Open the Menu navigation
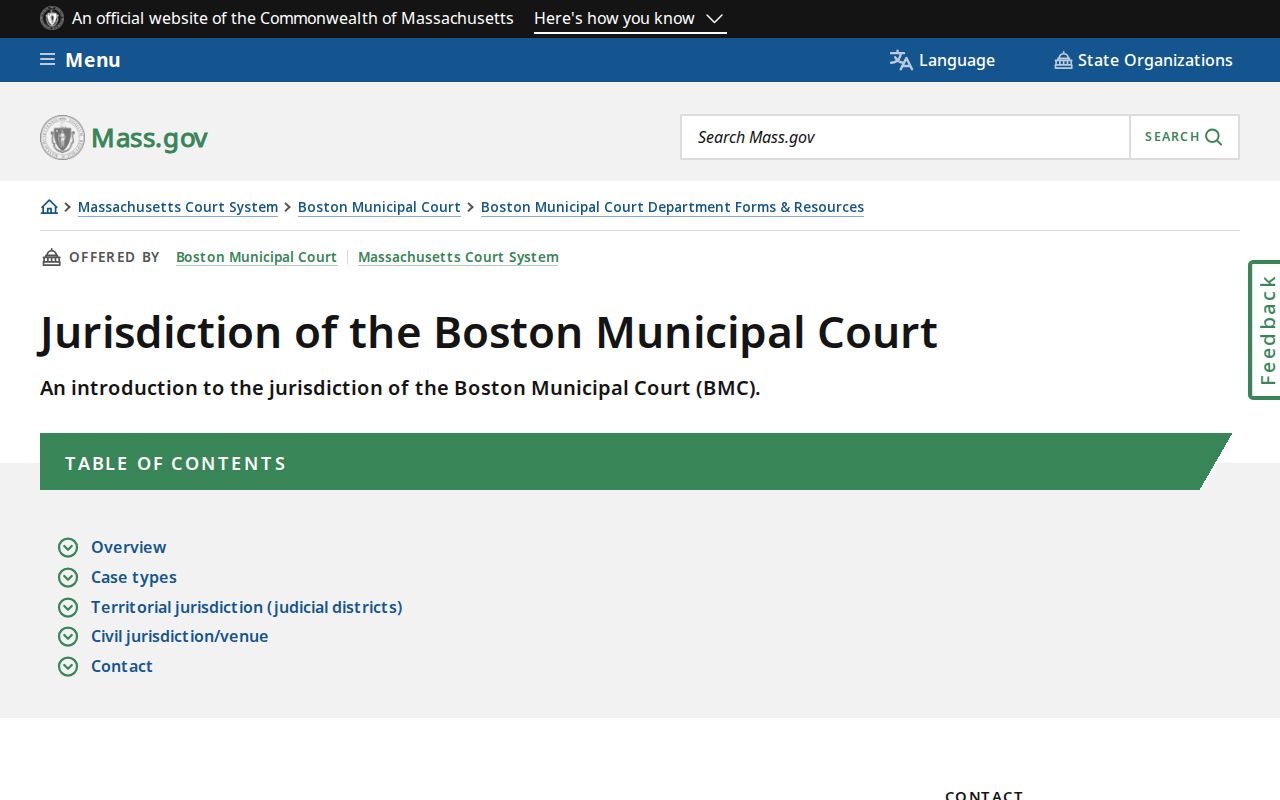 click(80, 60)
